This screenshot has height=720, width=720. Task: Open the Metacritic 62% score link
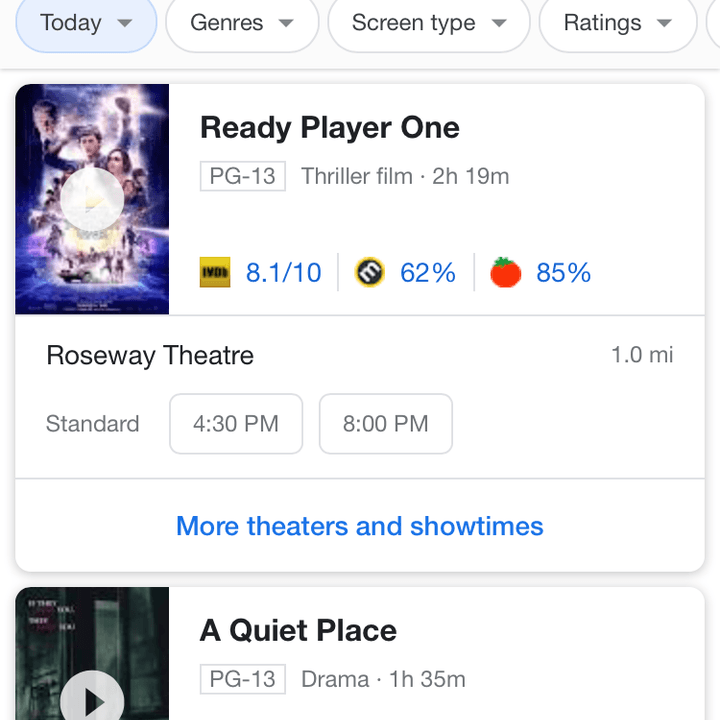coord(428,273)
